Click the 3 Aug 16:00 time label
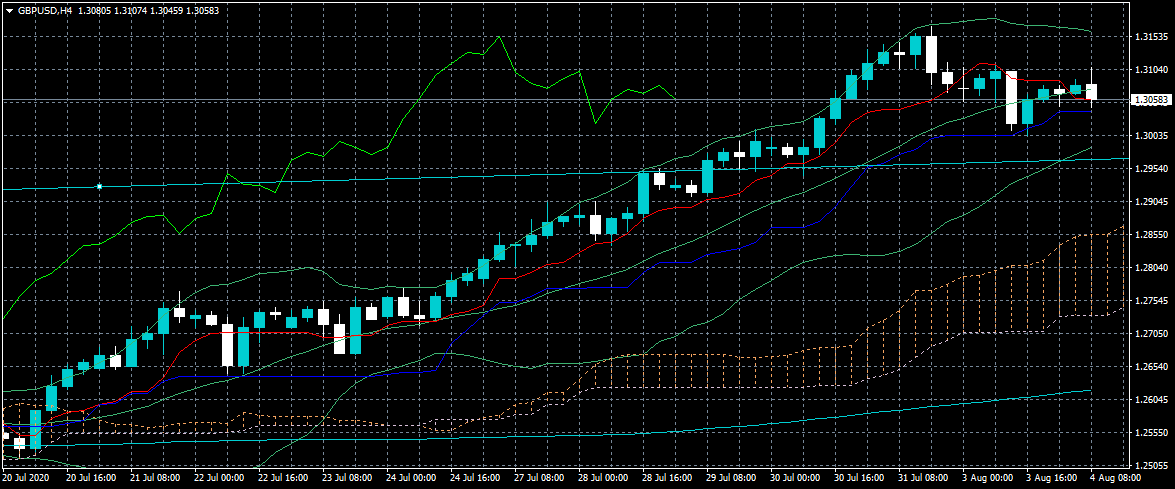Image resolution: width=1175 pixels, height=489 pixels. click(1051, 476)
